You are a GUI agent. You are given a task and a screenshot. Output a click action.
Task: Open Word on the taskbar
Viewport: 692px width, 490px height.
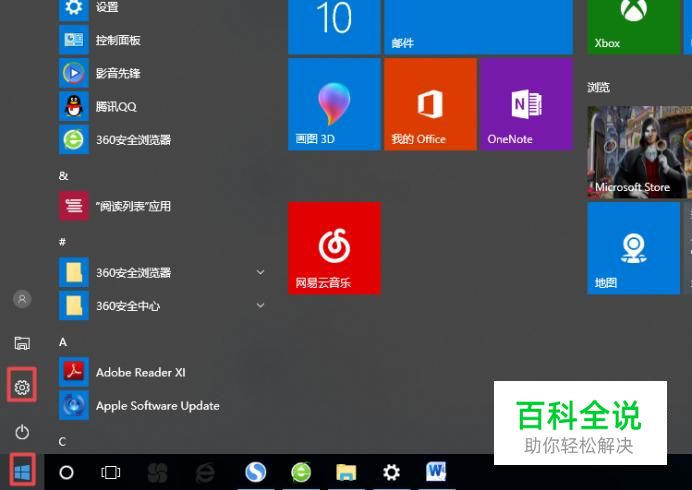pos(436,471)
